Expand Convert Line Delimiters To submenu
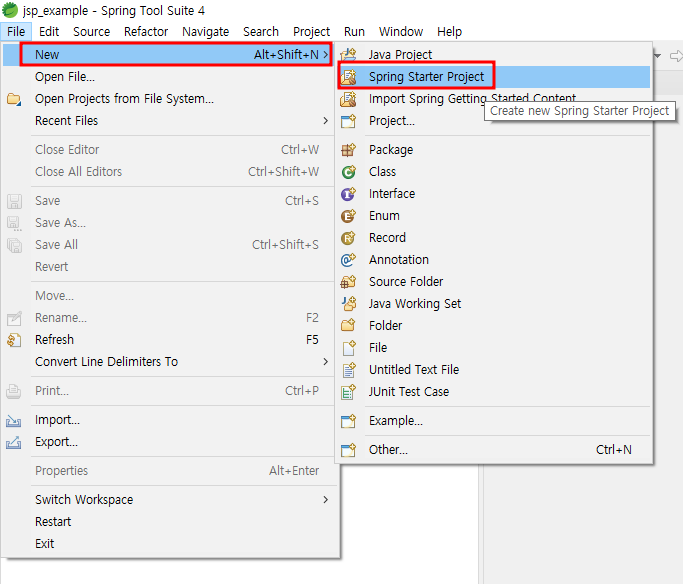The width and height of the screenshot is (683, 584). (x=325, y=361)
